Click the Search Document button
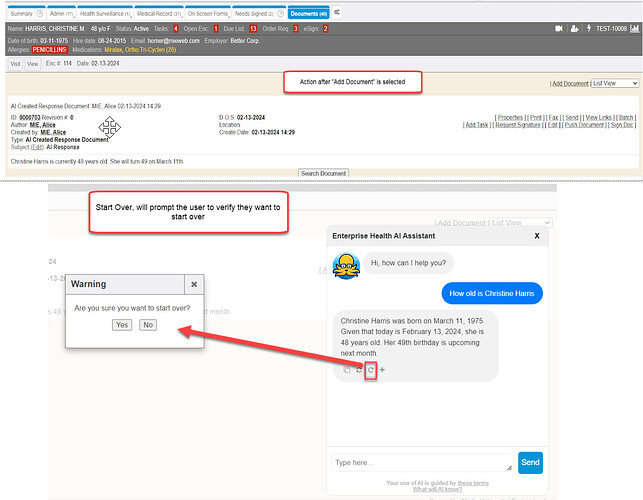The width and height of the screenshot is (643, 500). (322, 173)
